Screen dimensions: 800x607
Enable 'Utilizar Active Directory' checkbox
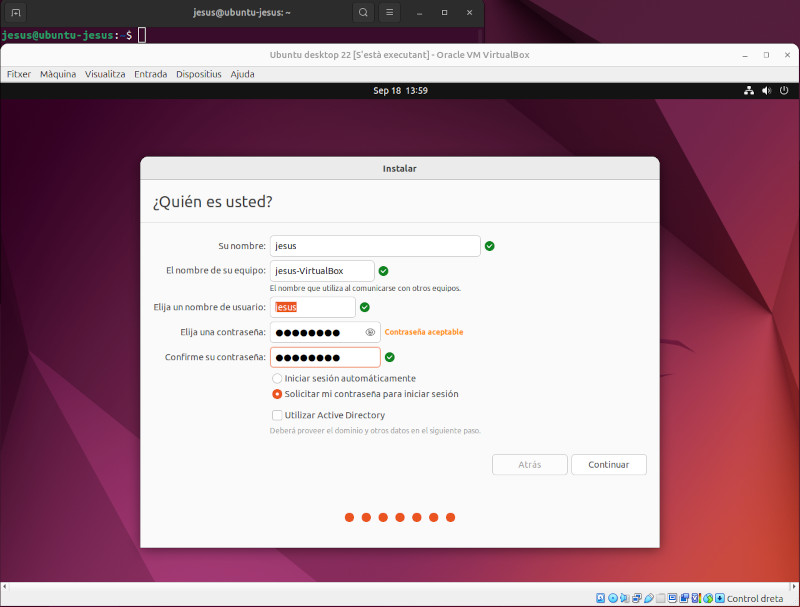click(277, 415)
